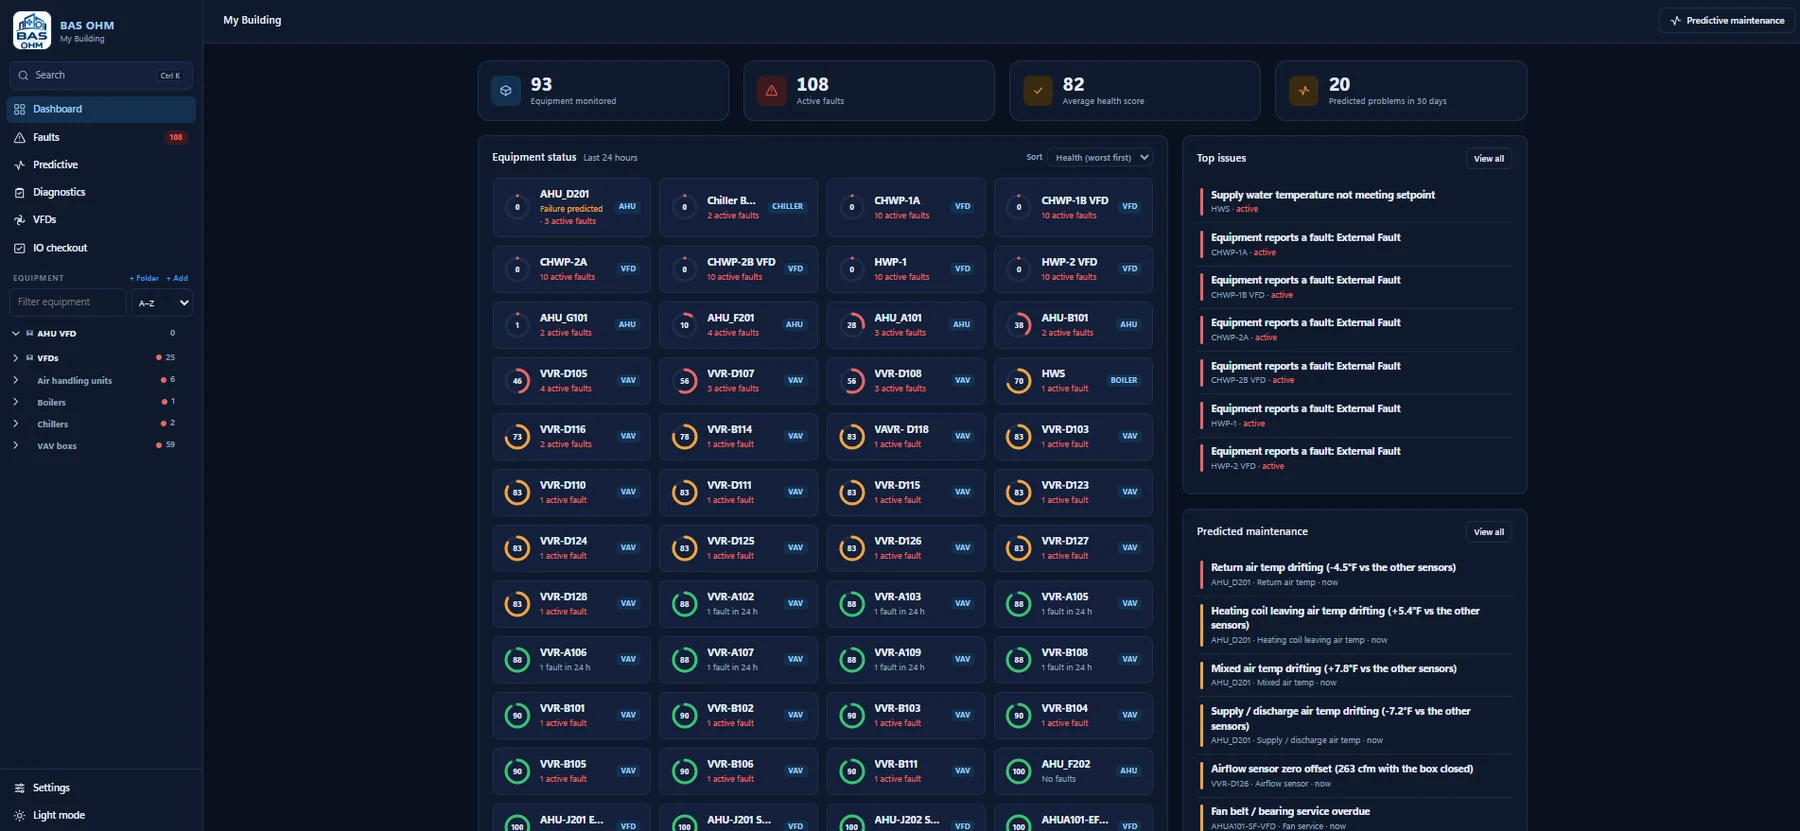The height and width of the screenshot is (831, 1800).
Task: Click the red alert icon on Active faults card
Action: pos(771,91)
